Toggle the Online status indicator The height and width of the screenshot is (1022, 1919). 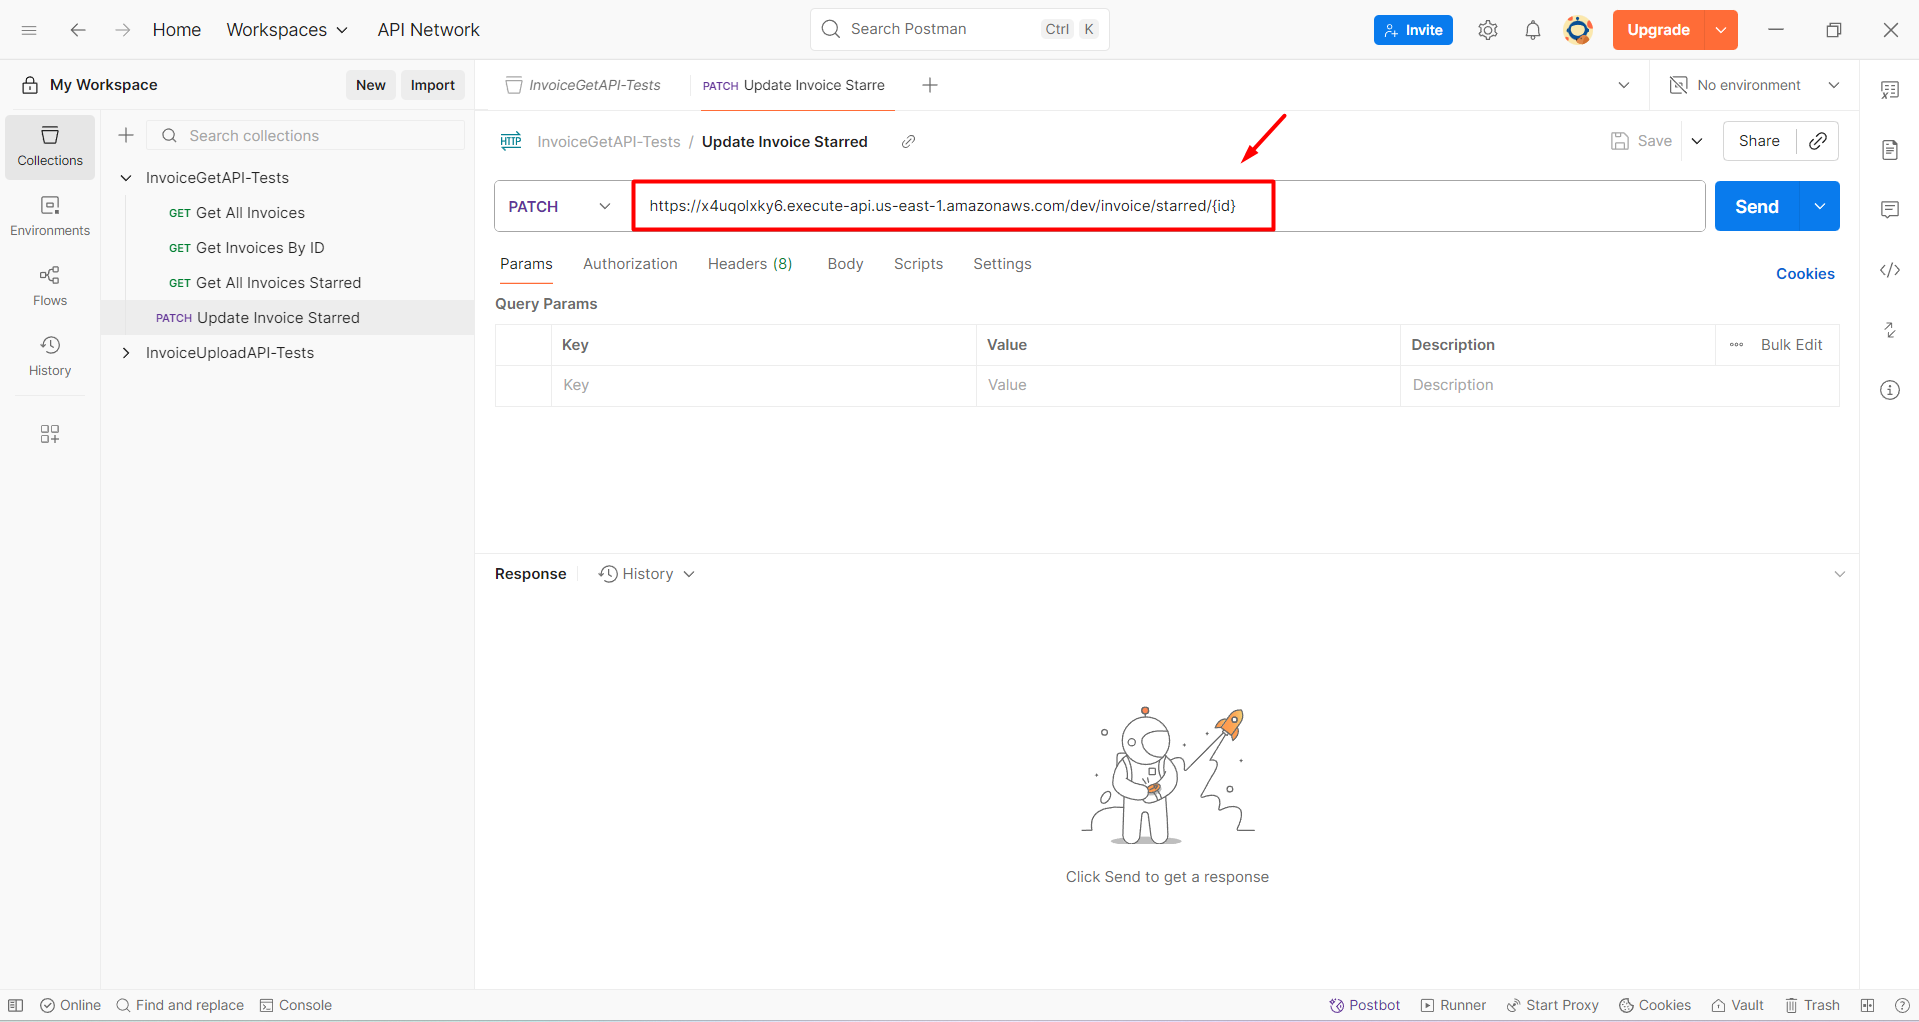click(69, 1005)
